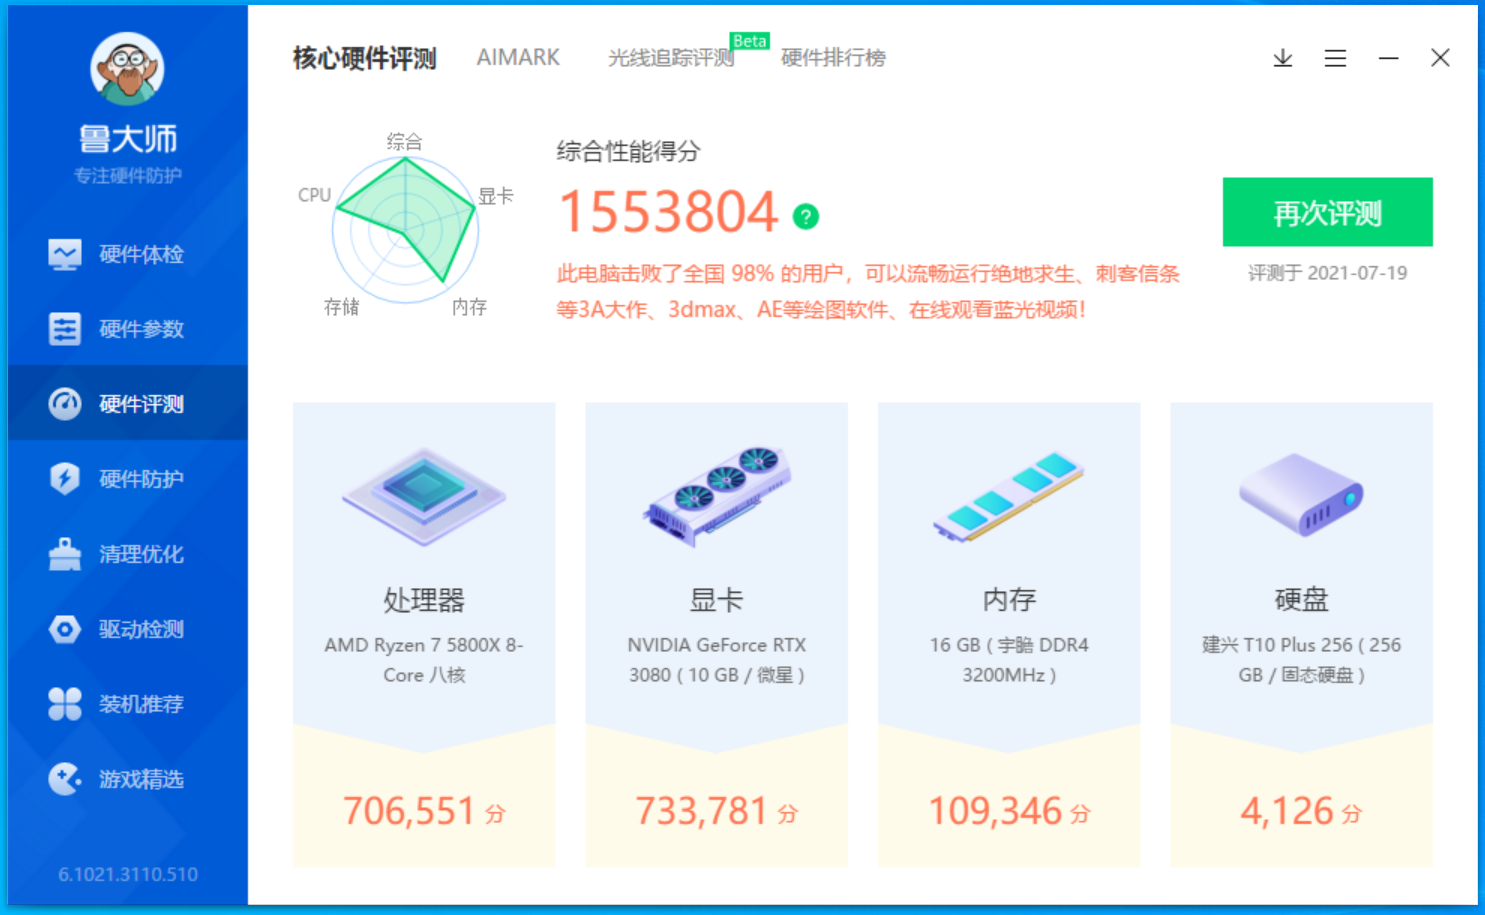1485x915 pixels.
Task: Click the CPU score card showing 706,551 分
Action: click(x=423, y=810)
